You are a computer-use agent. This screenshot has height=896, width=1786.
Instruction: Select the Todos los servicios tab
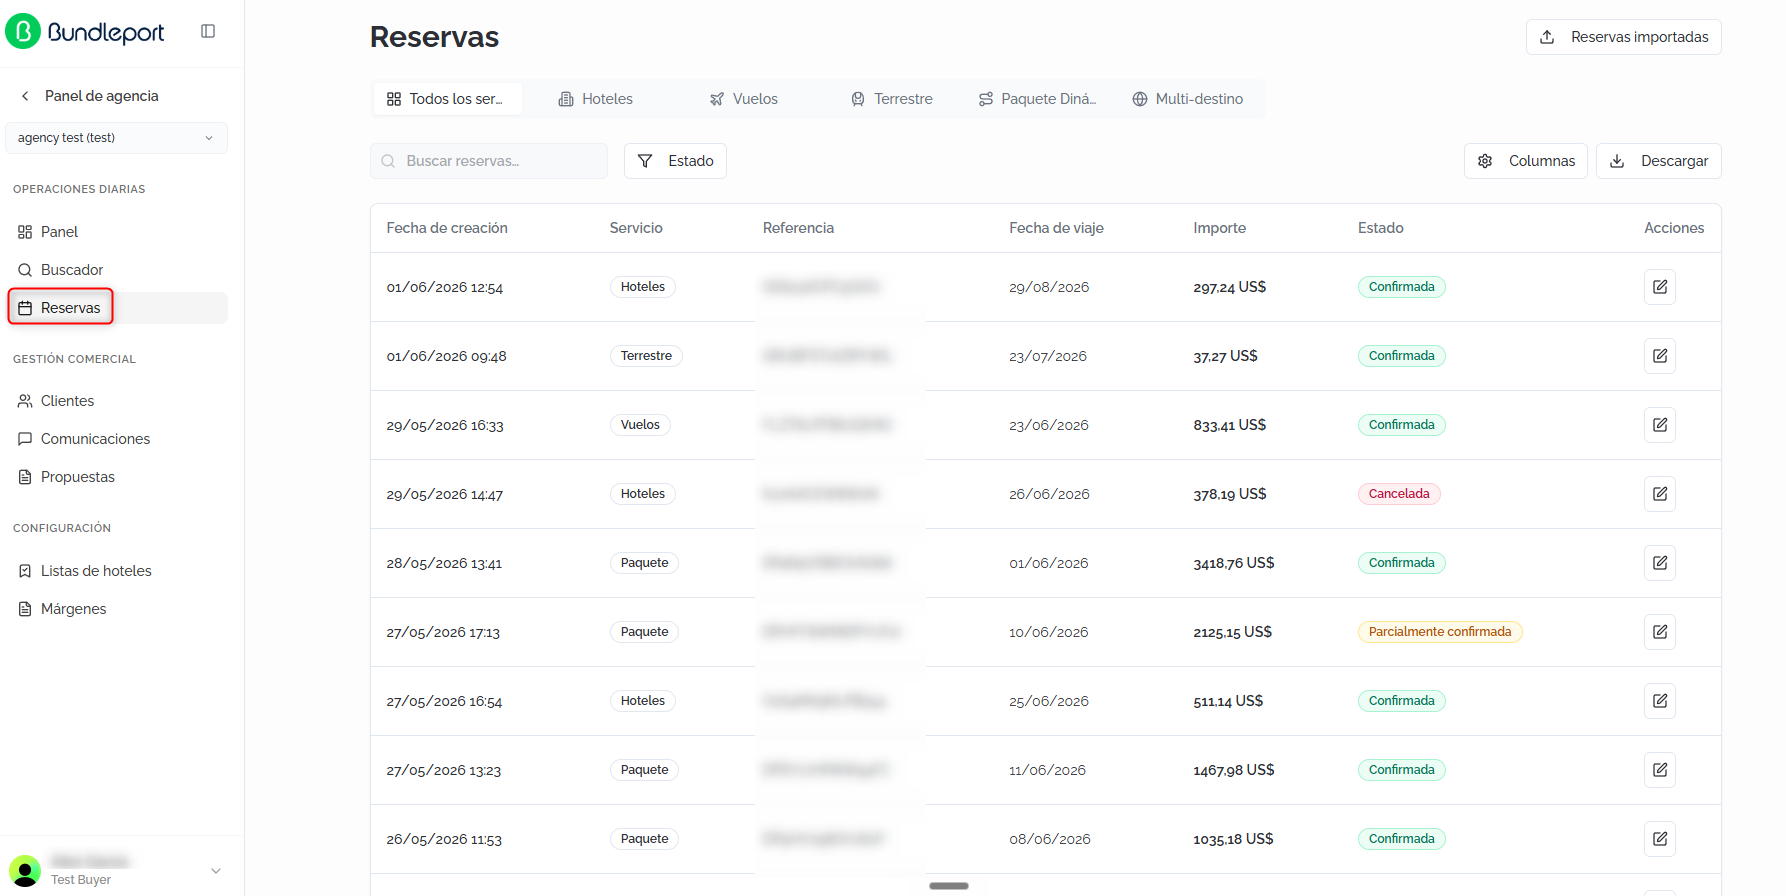coord(448,99)
